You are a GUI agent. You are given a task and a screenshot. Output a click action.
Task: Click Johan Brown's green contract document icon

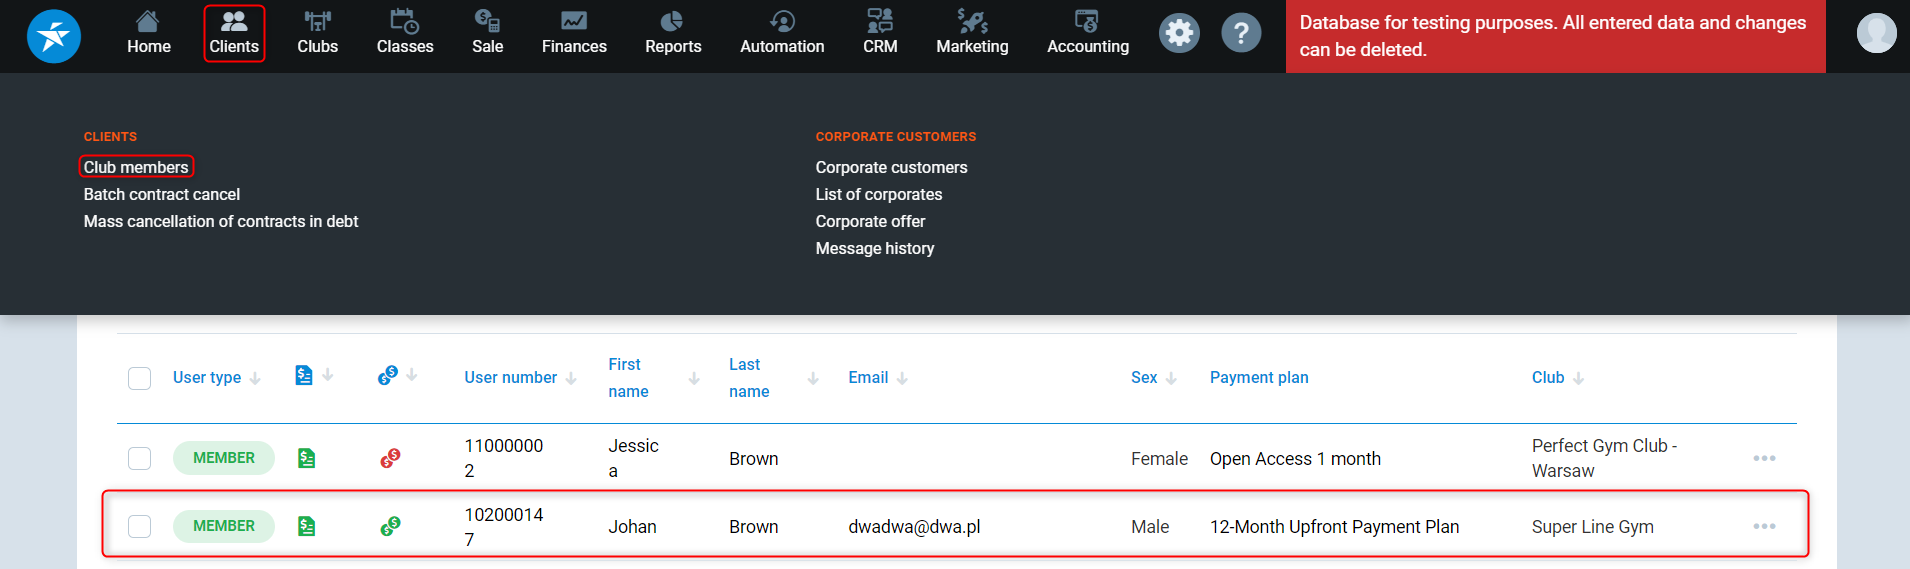pos(307,526)
